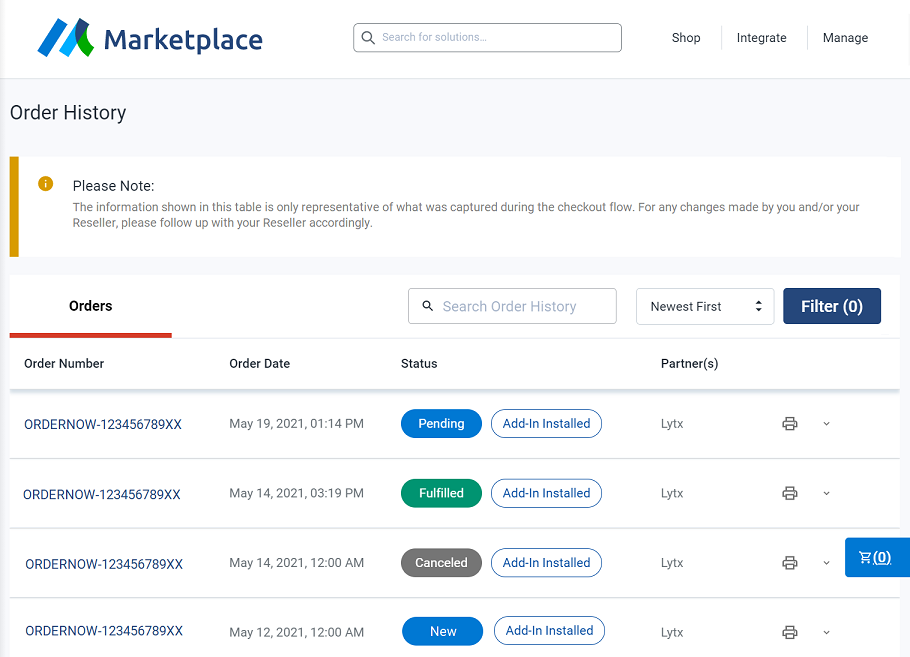Screen dimensions: 910x657
Task: Click the Pending status badge
Action: tap(441, 424)
